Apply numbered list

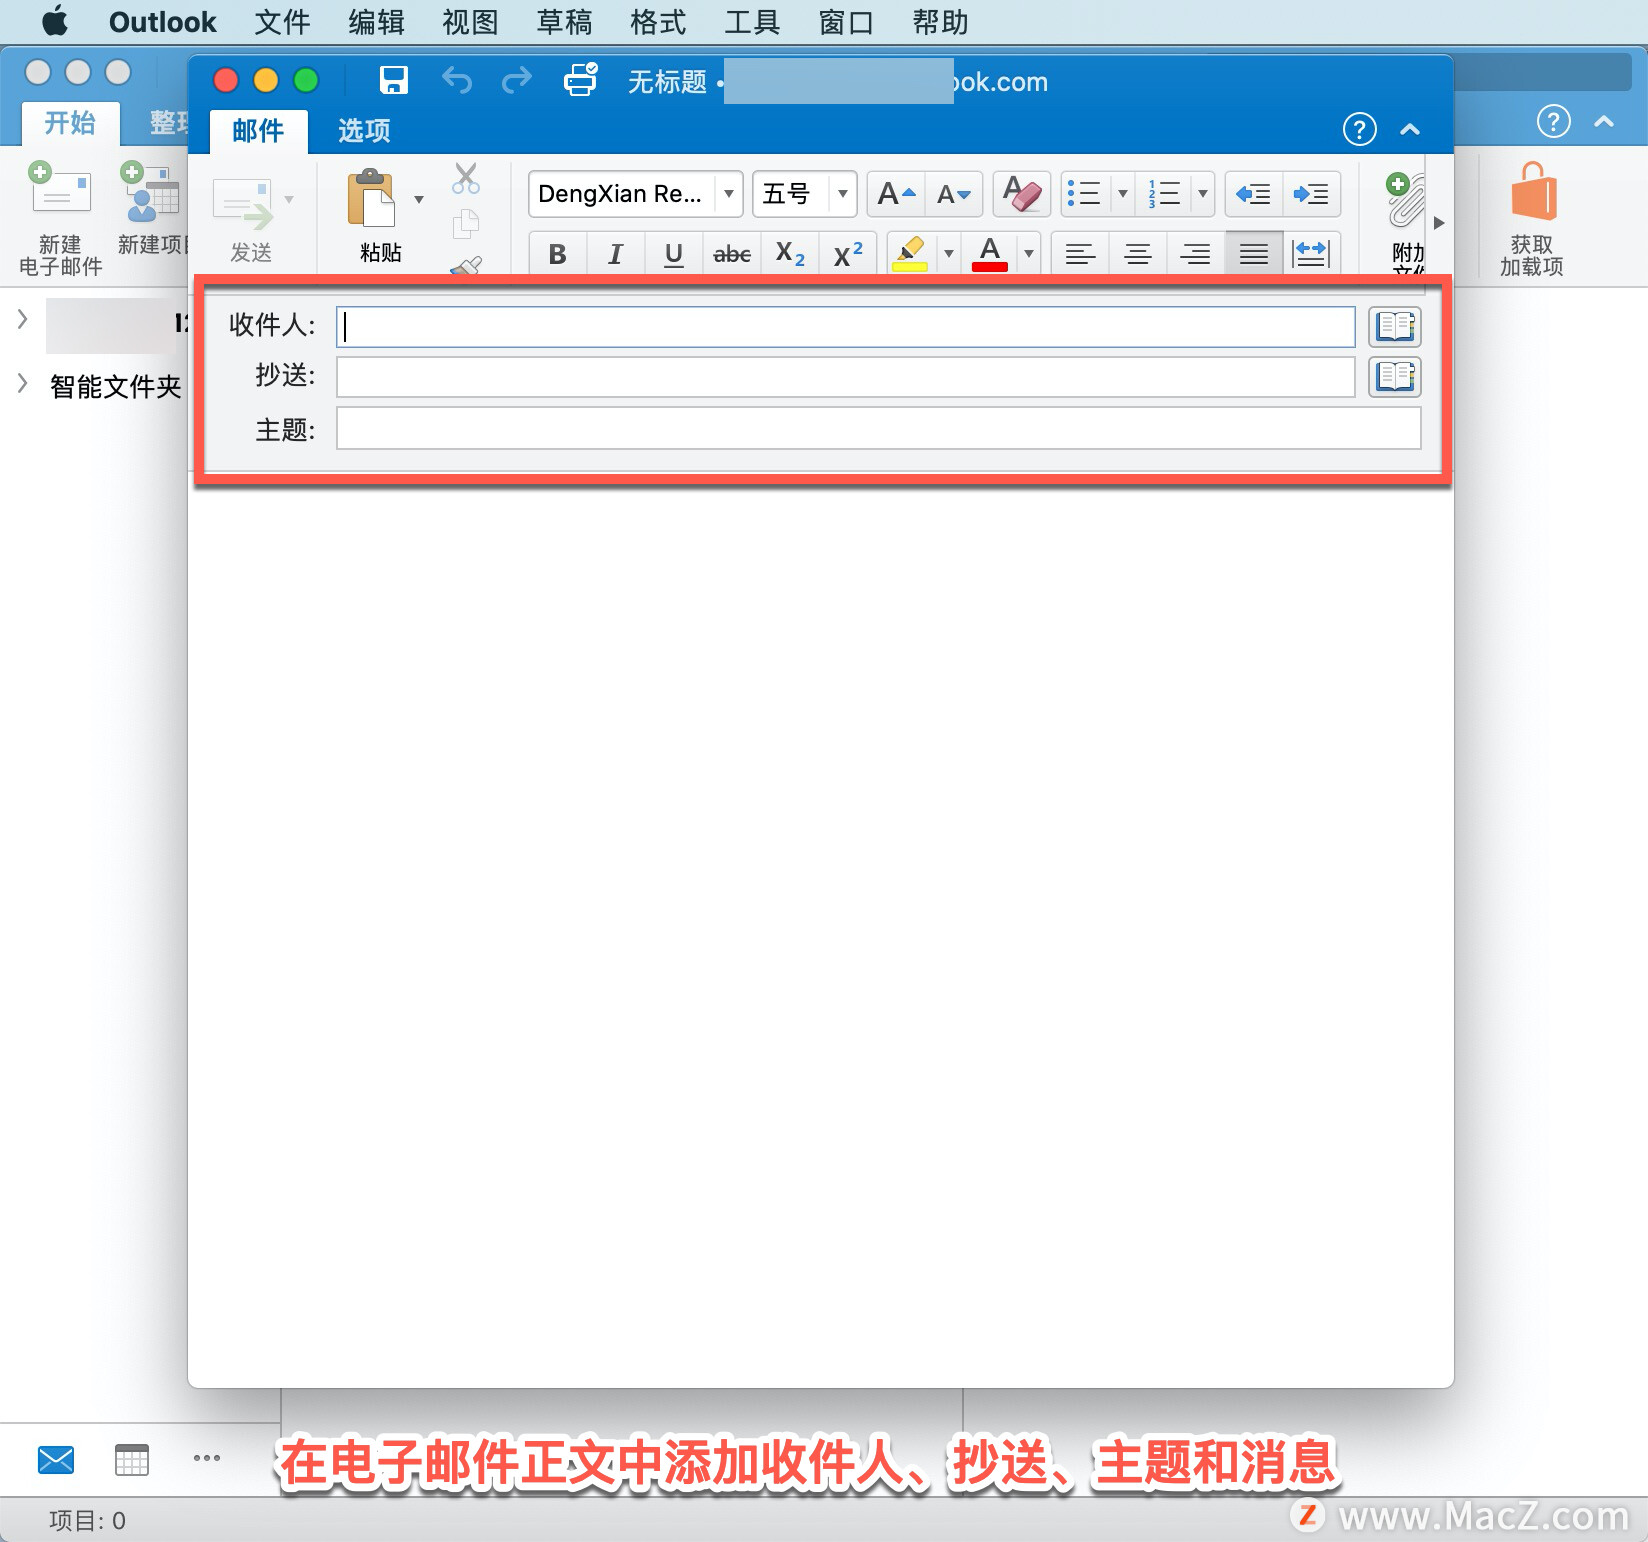1165,194
